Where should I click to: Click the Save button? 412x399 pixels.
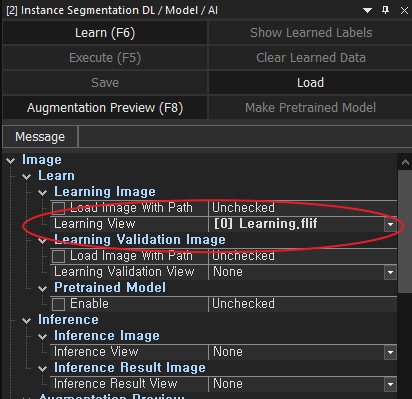[x=105, y=83]
